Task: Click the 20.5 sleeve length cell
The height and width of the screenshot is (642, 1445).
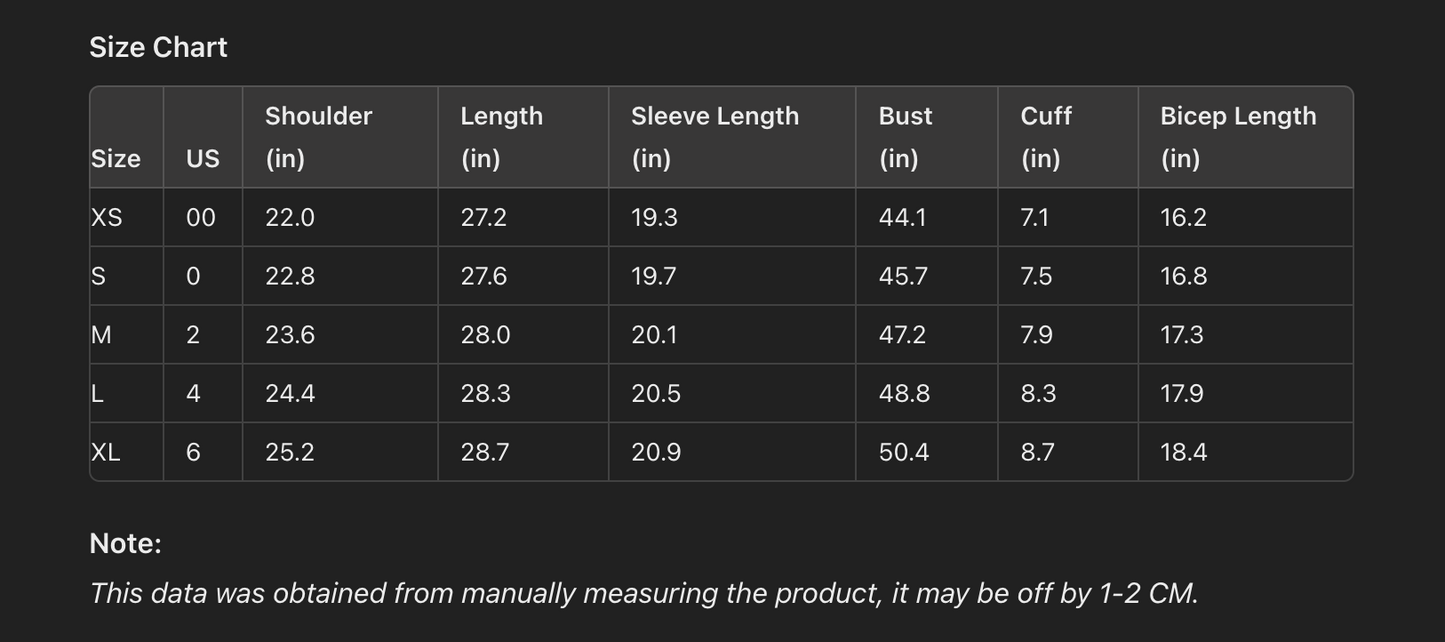Action: [x=656, y=394]
